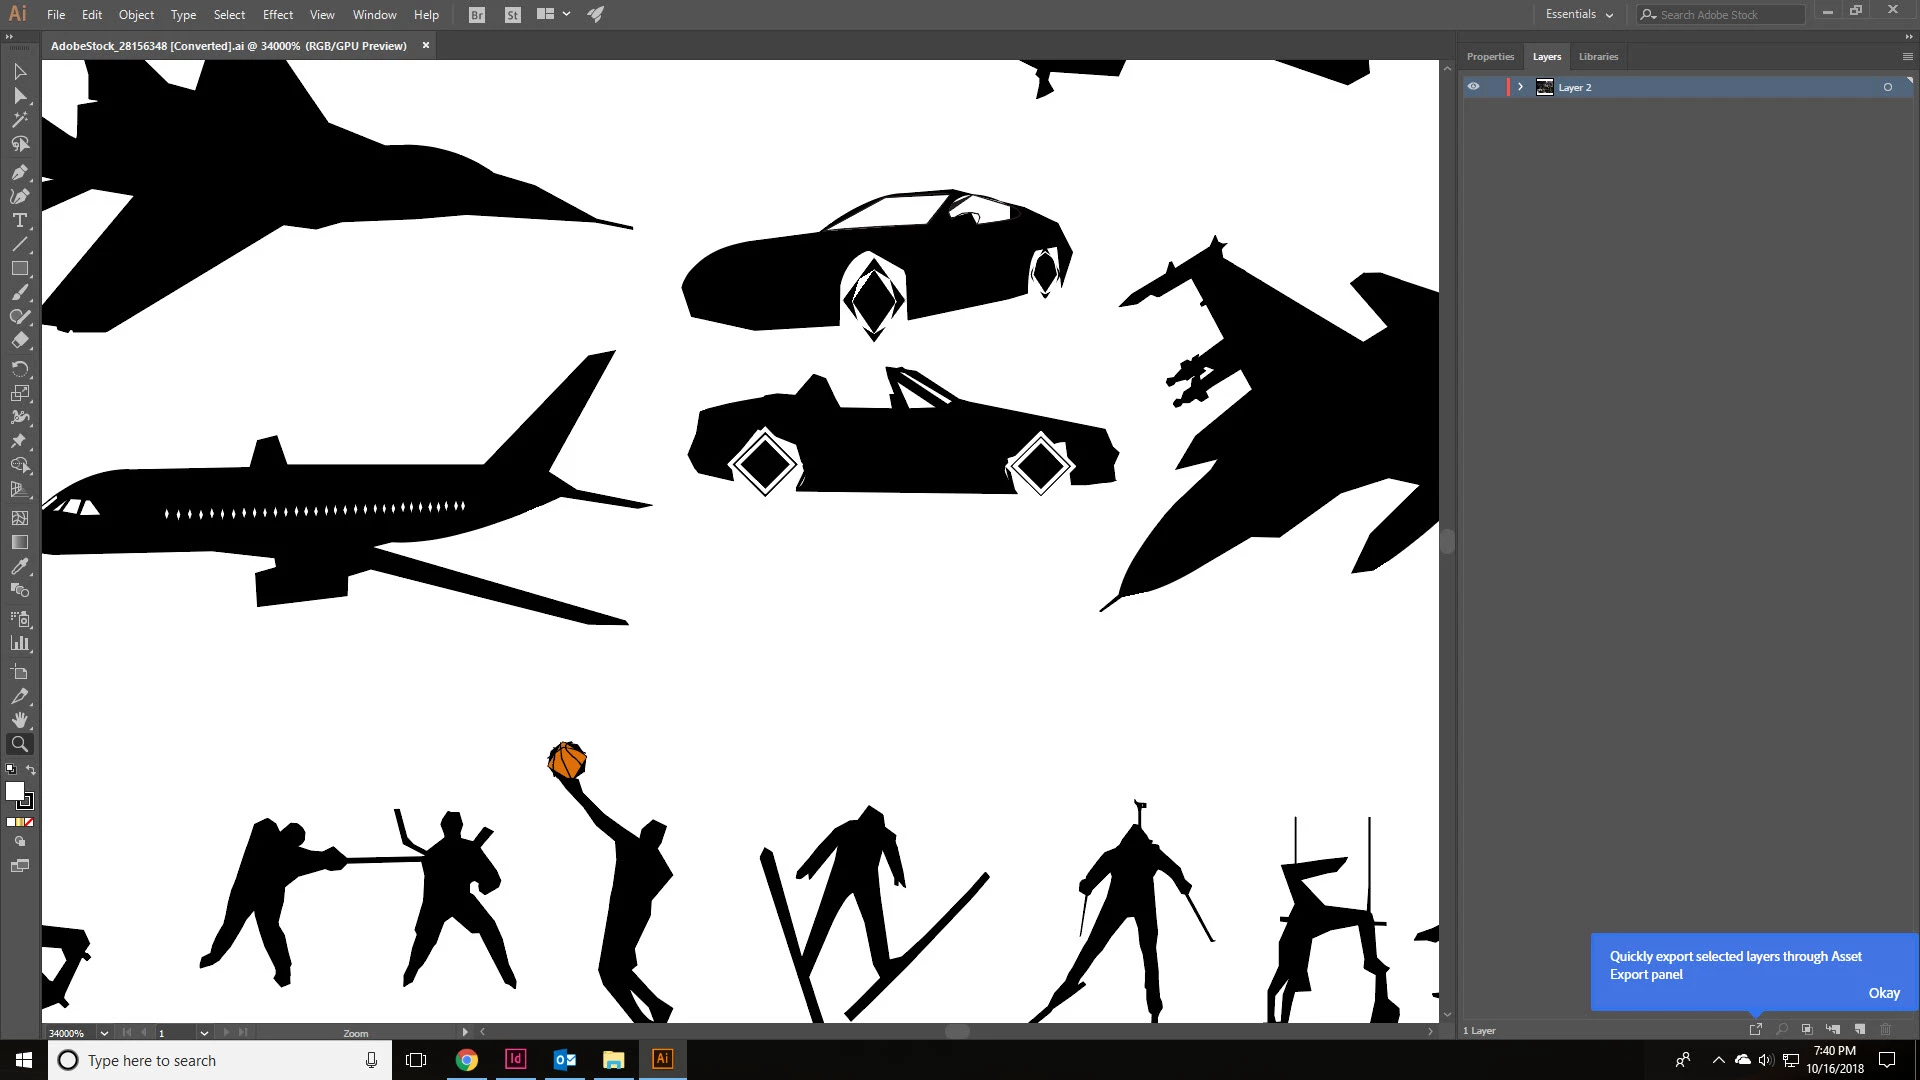
Task: Select the Rectangle tool
Action: pos(19,269)
